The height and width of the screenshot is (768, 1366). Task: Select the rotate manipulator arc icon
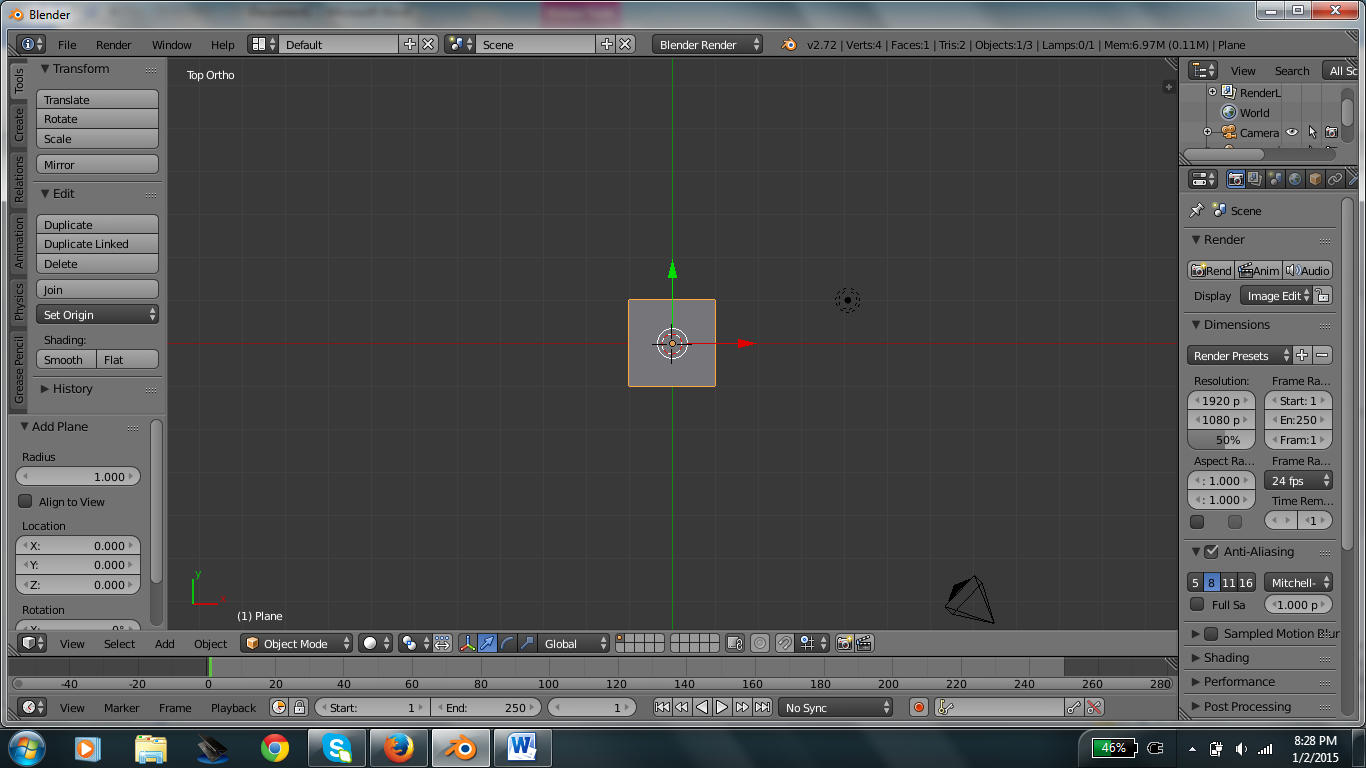tap(507, 644)
